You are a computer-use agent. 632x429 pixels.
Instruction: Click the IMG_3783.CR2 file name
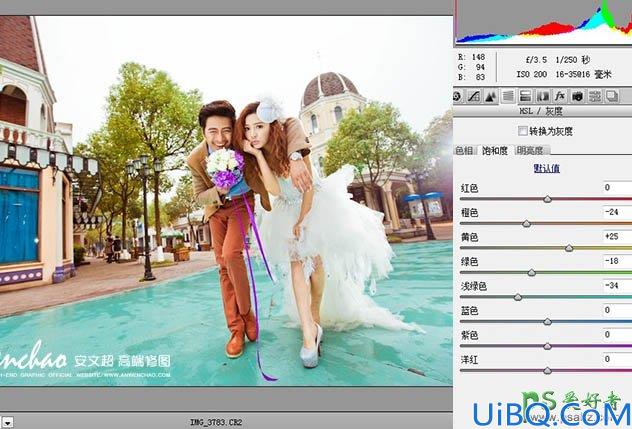pyautogui.click(x=216, y=422)
